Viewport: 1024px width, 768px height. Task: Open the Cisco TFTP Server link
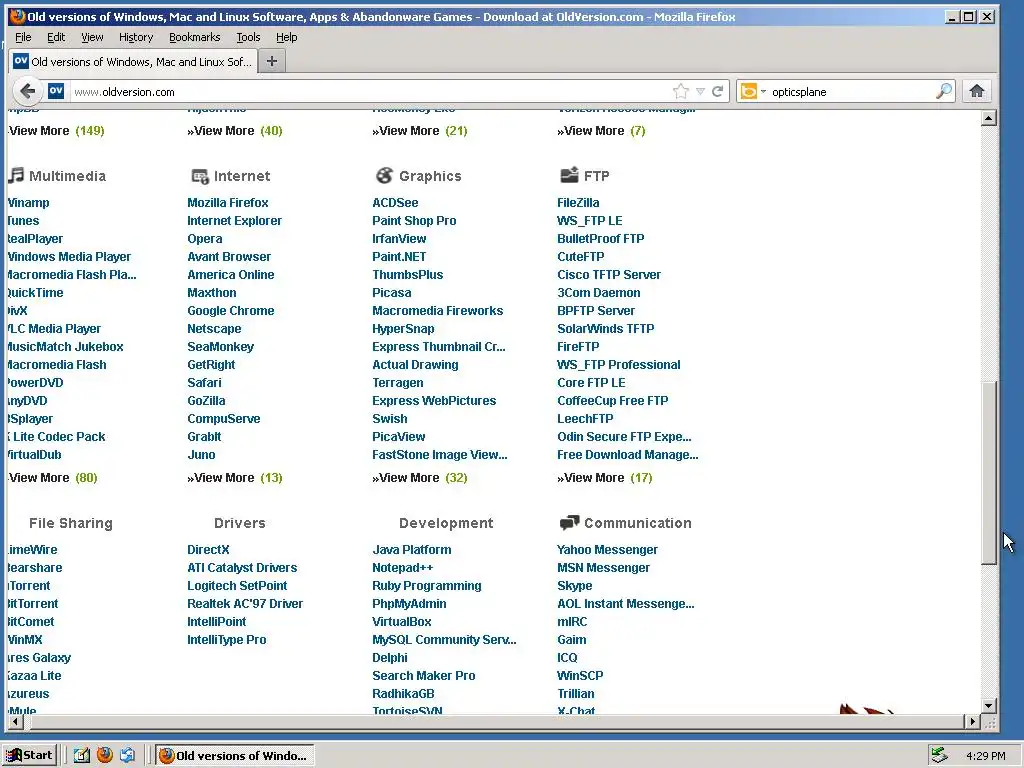[x=609, y=275]
